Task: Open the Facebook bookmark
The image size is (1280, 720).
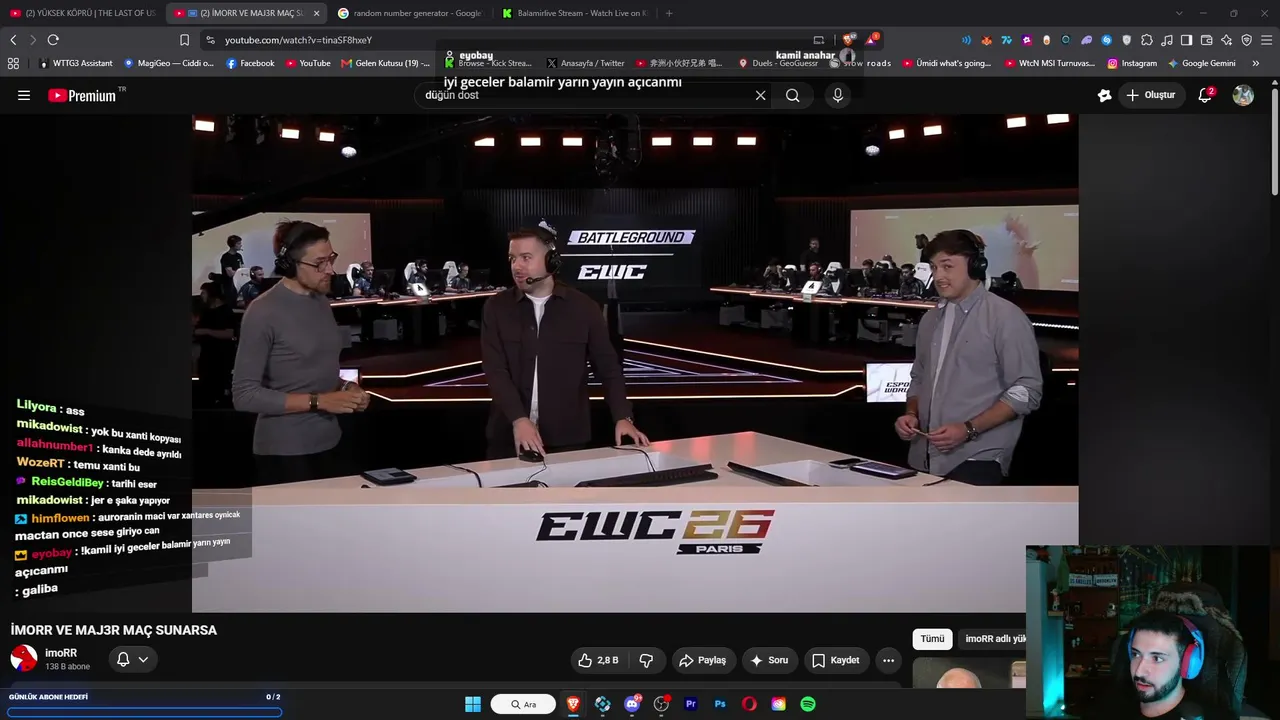Action: (250, 63)
